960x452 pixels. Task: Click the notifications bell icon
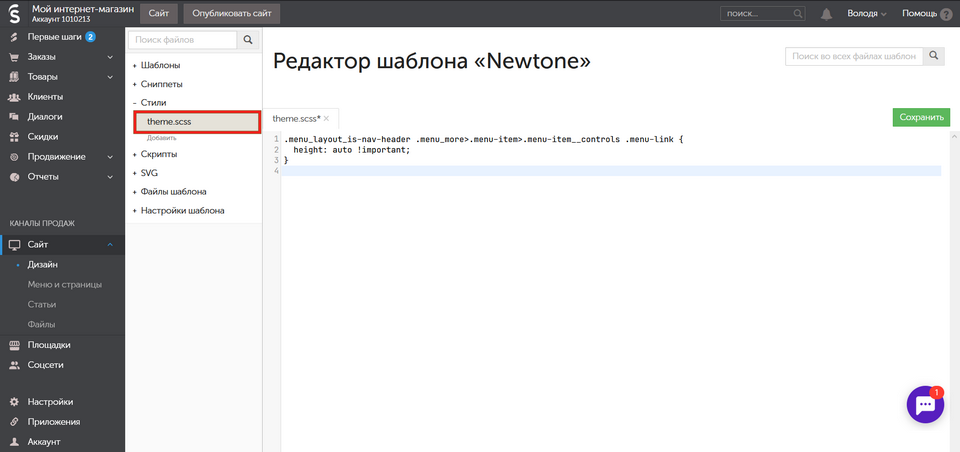[x=826, y=14]
